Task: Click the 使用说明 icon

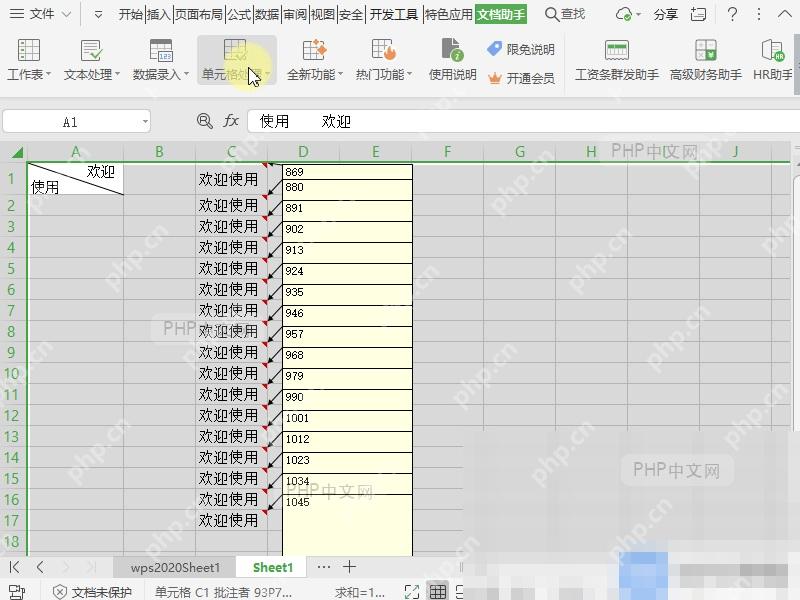Action: tap(452, 49)
